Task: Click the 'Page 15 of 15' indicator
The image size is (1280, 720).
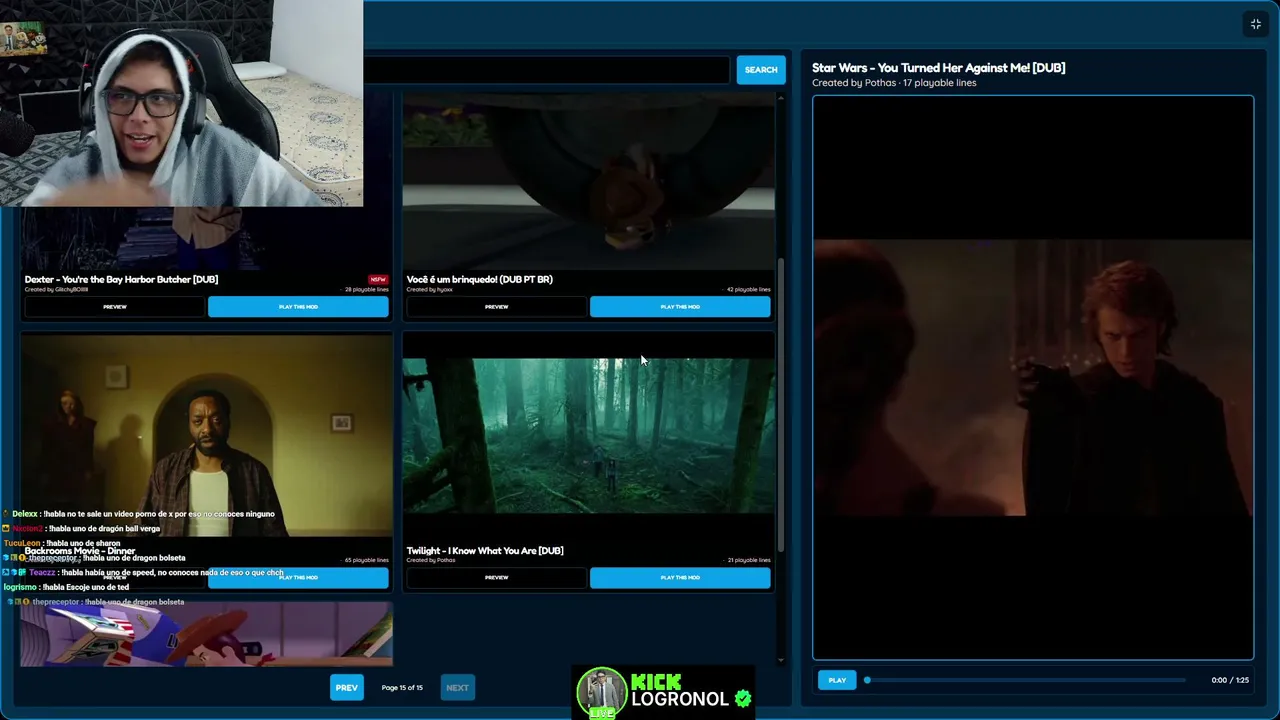Action: pos(402,688)
